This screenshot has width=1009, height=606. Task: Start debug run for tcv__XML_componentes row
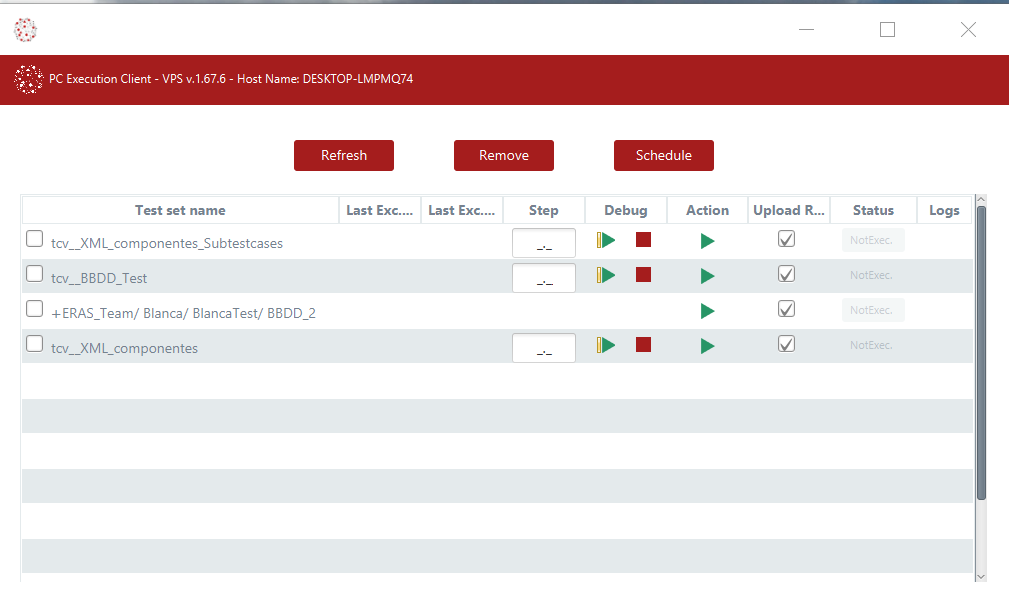(x=607, y=345)
